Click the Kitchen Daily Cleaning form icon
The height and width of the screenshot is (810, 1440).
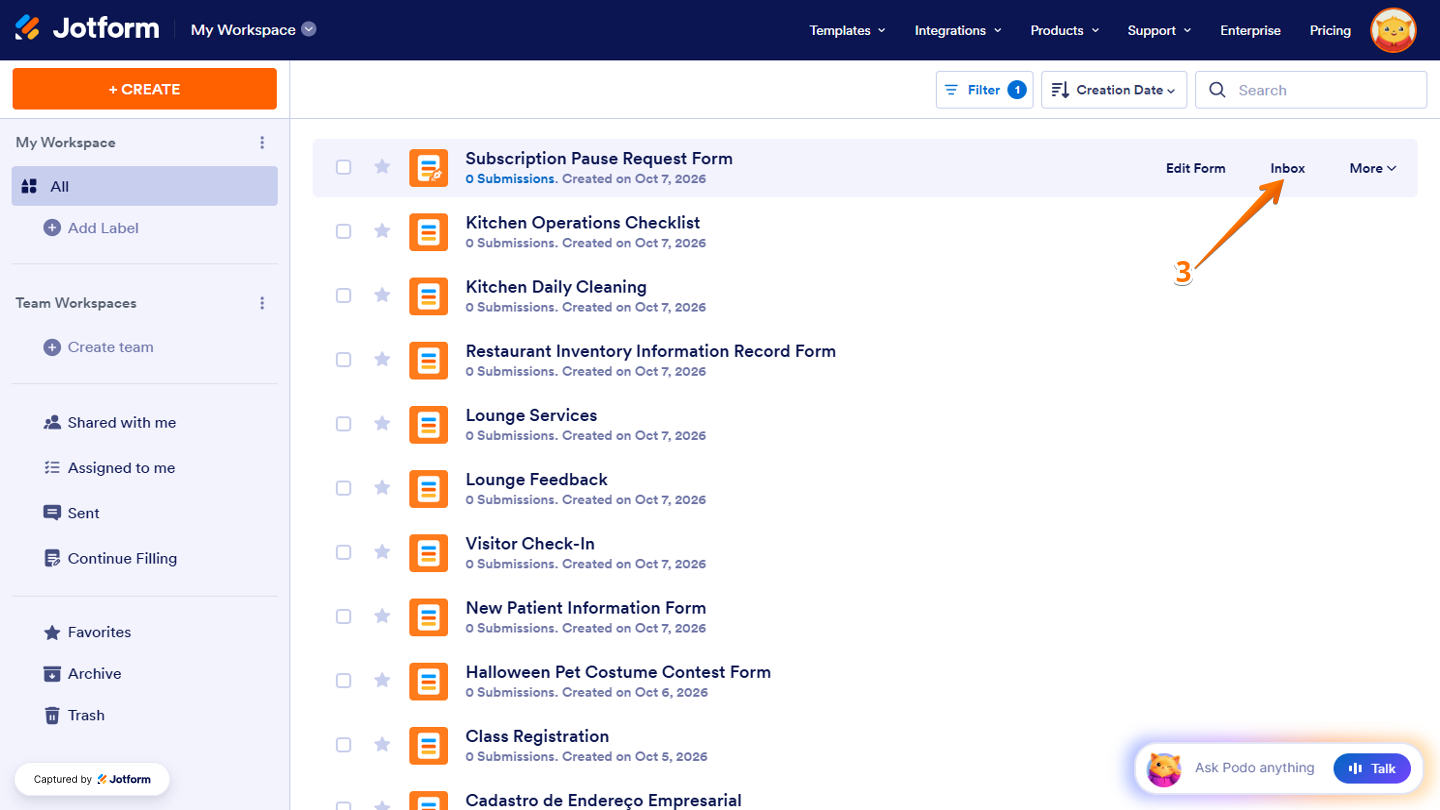[x=429, y=296]
